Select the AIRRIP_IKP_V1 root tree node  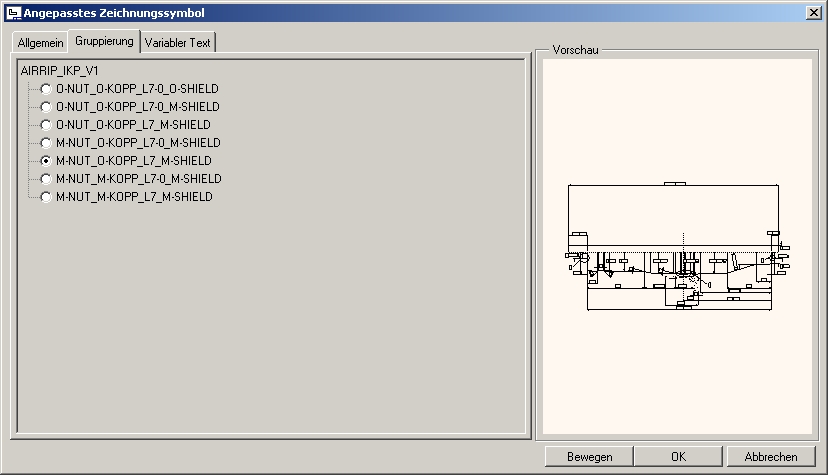click(x=60, y=71)
